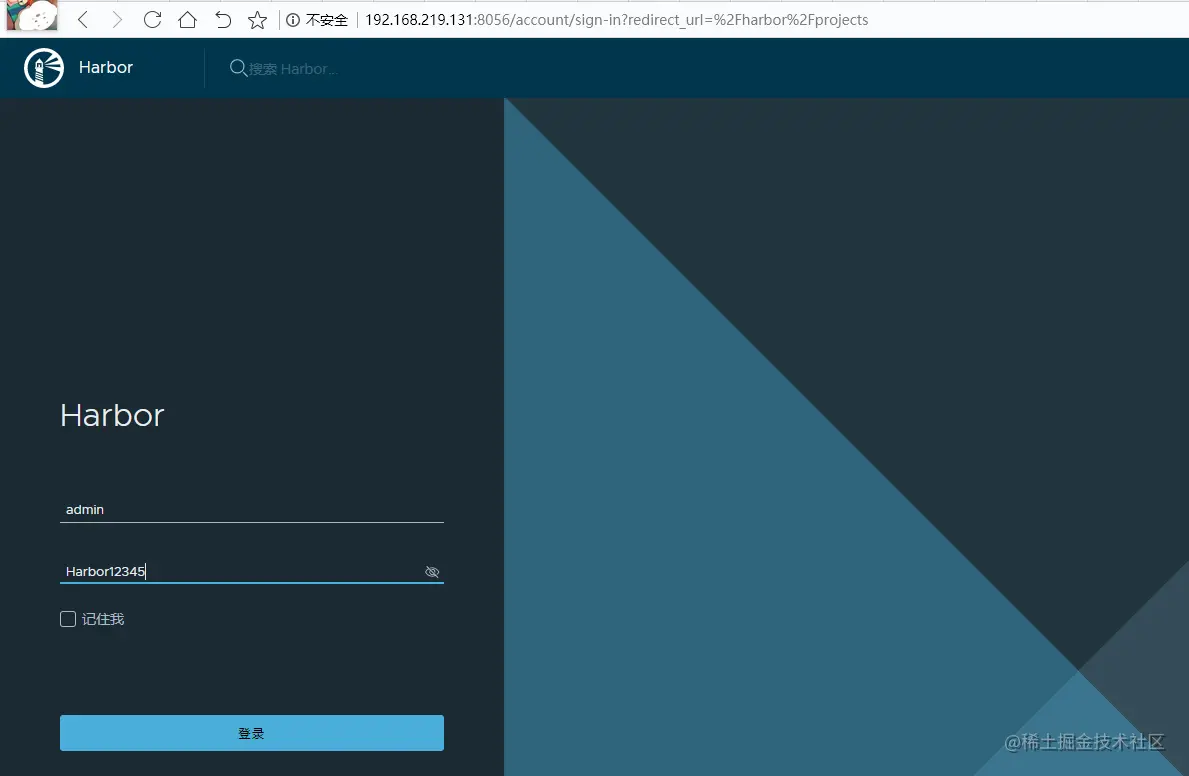1189x776 pixels.
Task: Reload the page with refresh icon
Action: pyautogui.click(x=152, y=20)
